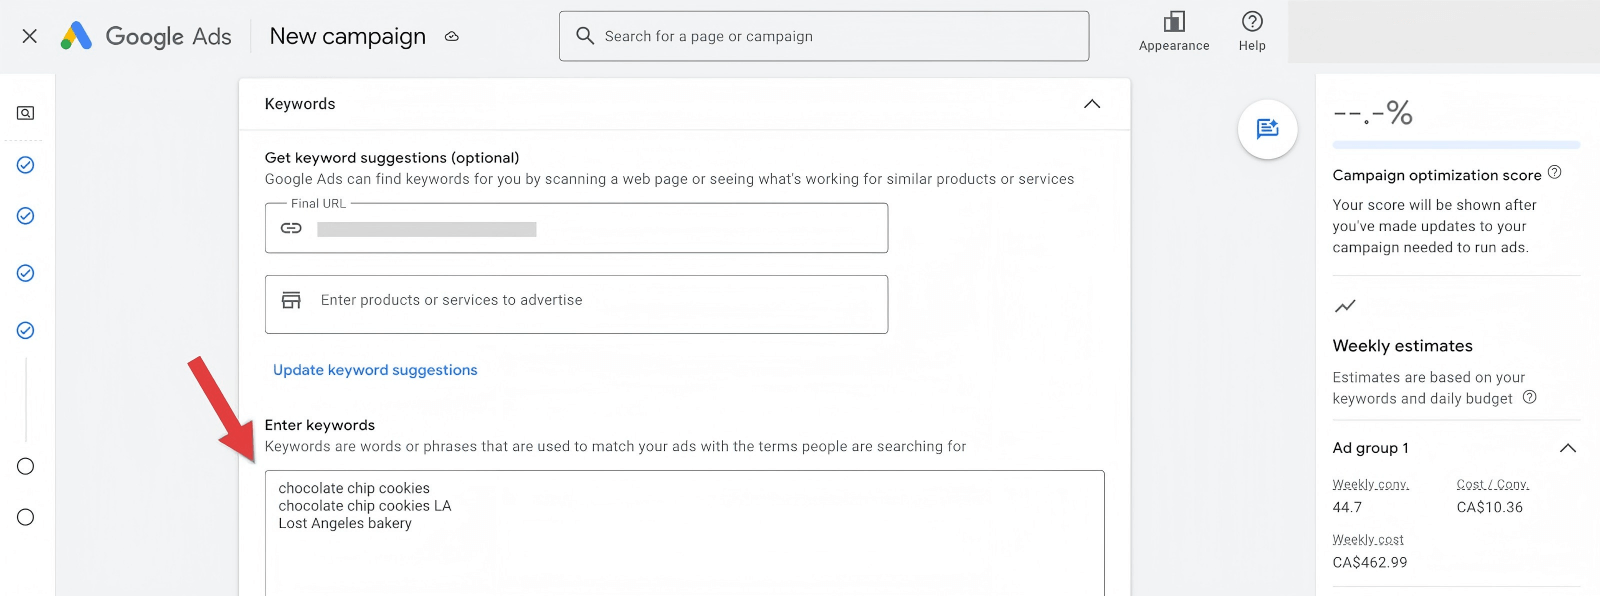Screen dimensions: 1600x596
Task: Click the Weekly cost metric label
Action: coord(1367,540)
